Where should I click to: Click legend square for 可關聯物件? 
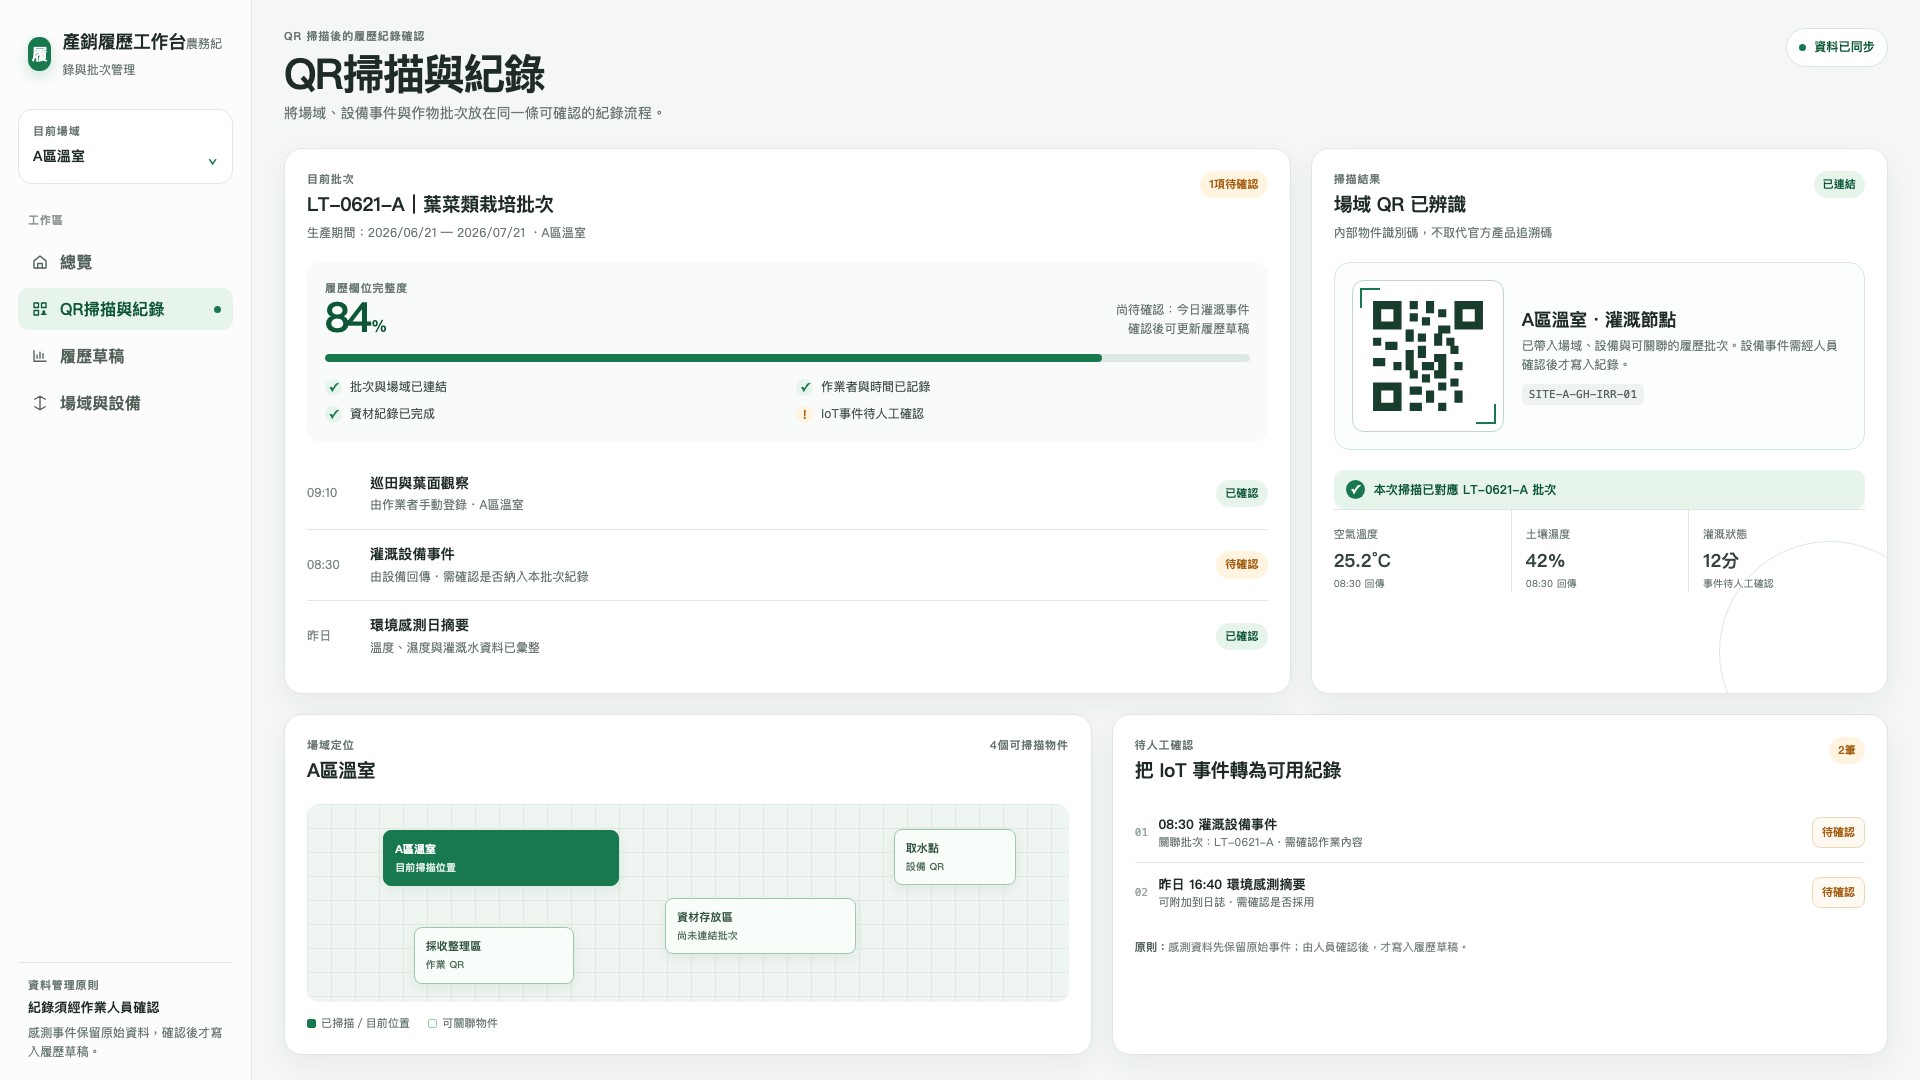click(433, 1023)
